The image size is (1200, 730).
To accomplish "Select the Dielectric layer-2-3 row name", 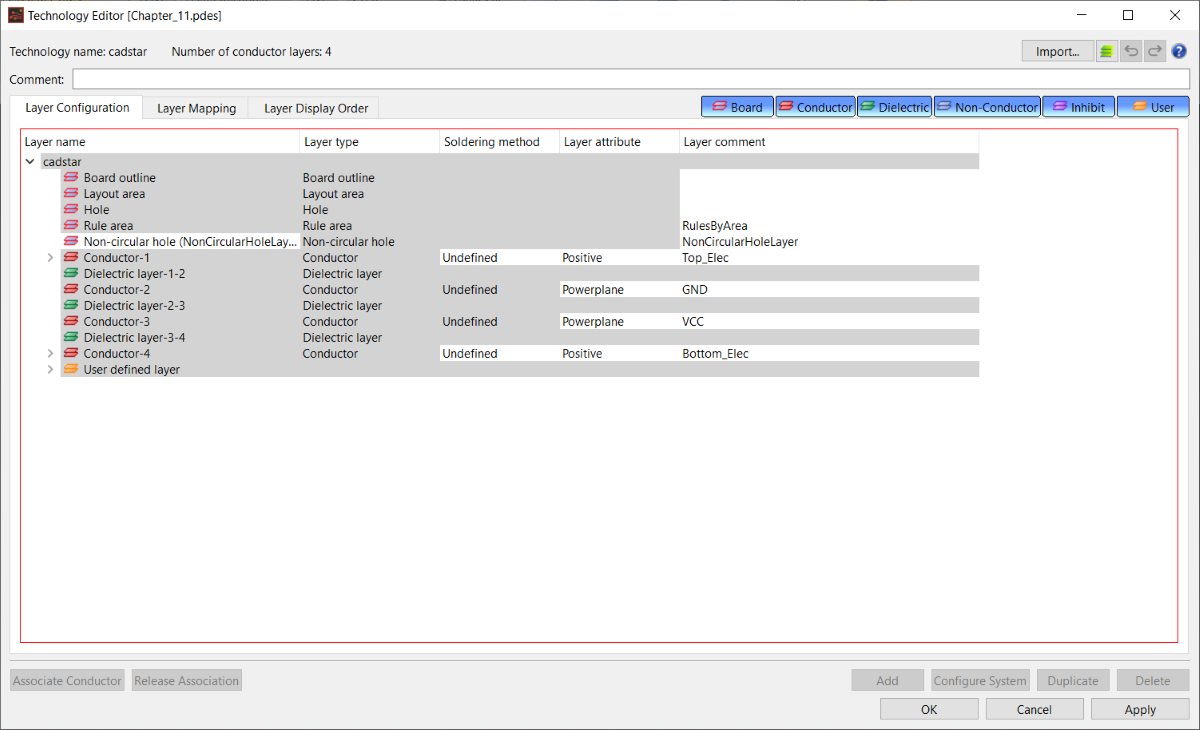I will pyautogui.click(x=134, y=306).
